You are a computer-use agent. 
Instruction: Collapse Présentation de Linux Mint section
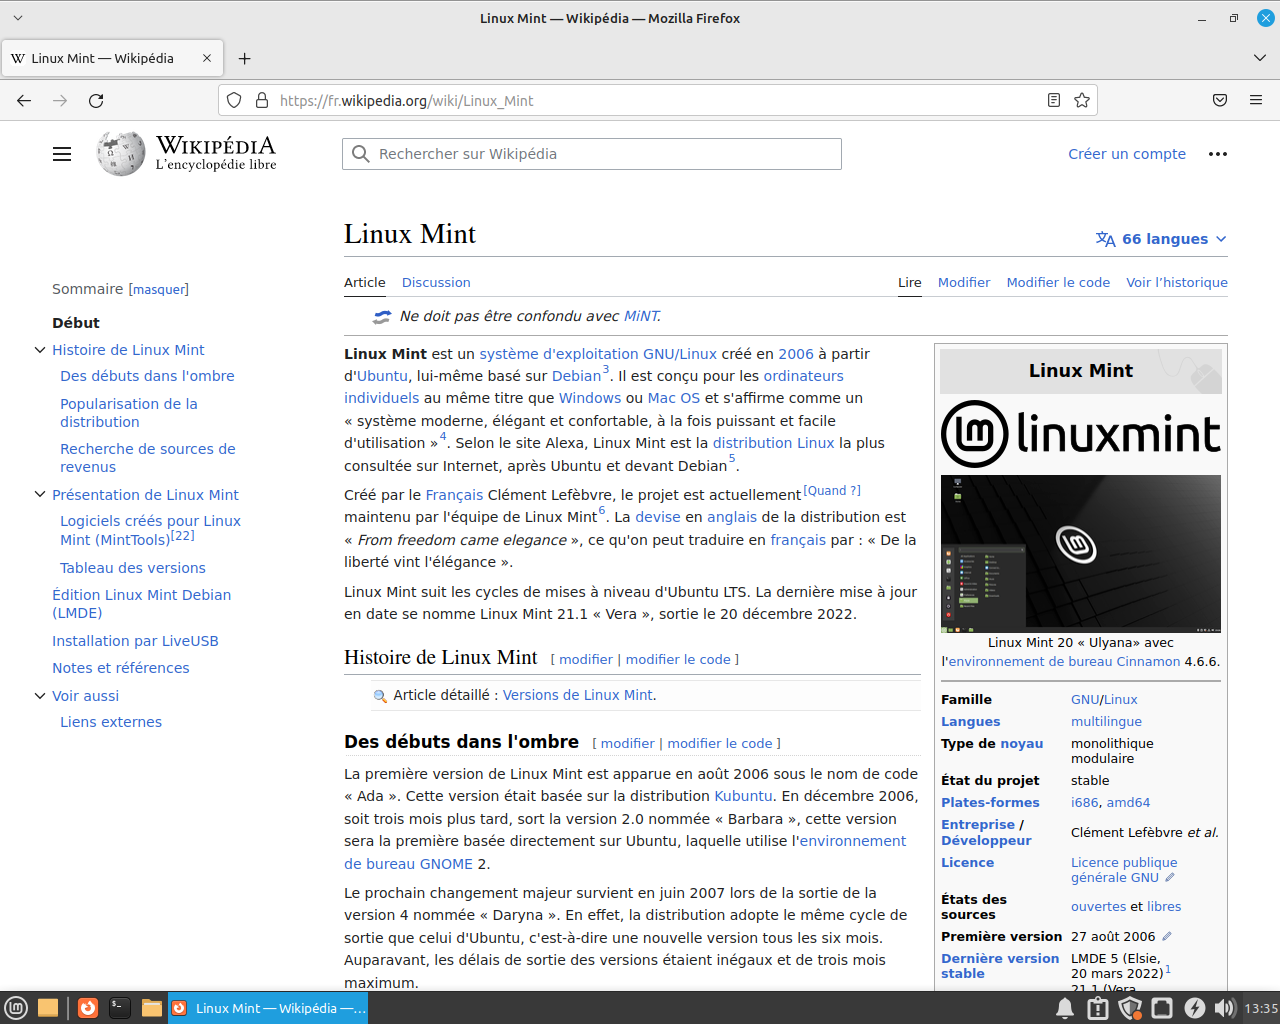point(40,495)
